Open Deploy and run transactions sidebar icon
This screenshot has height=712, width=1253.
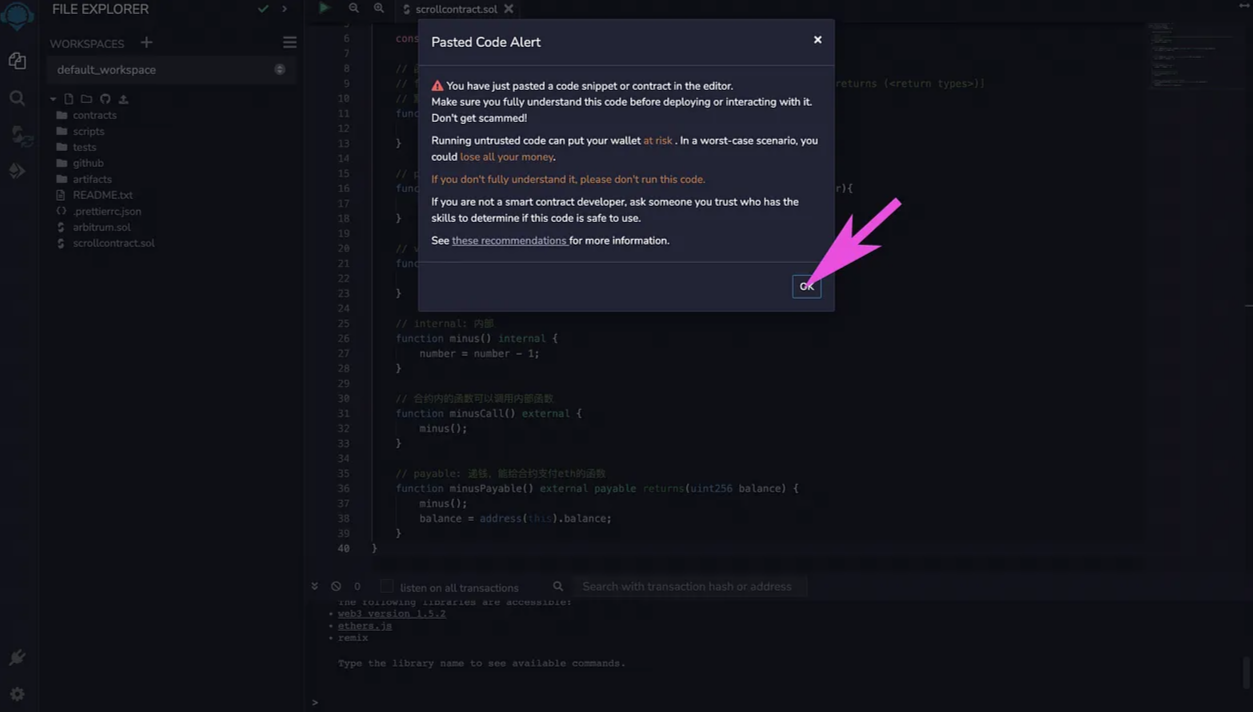17,171
